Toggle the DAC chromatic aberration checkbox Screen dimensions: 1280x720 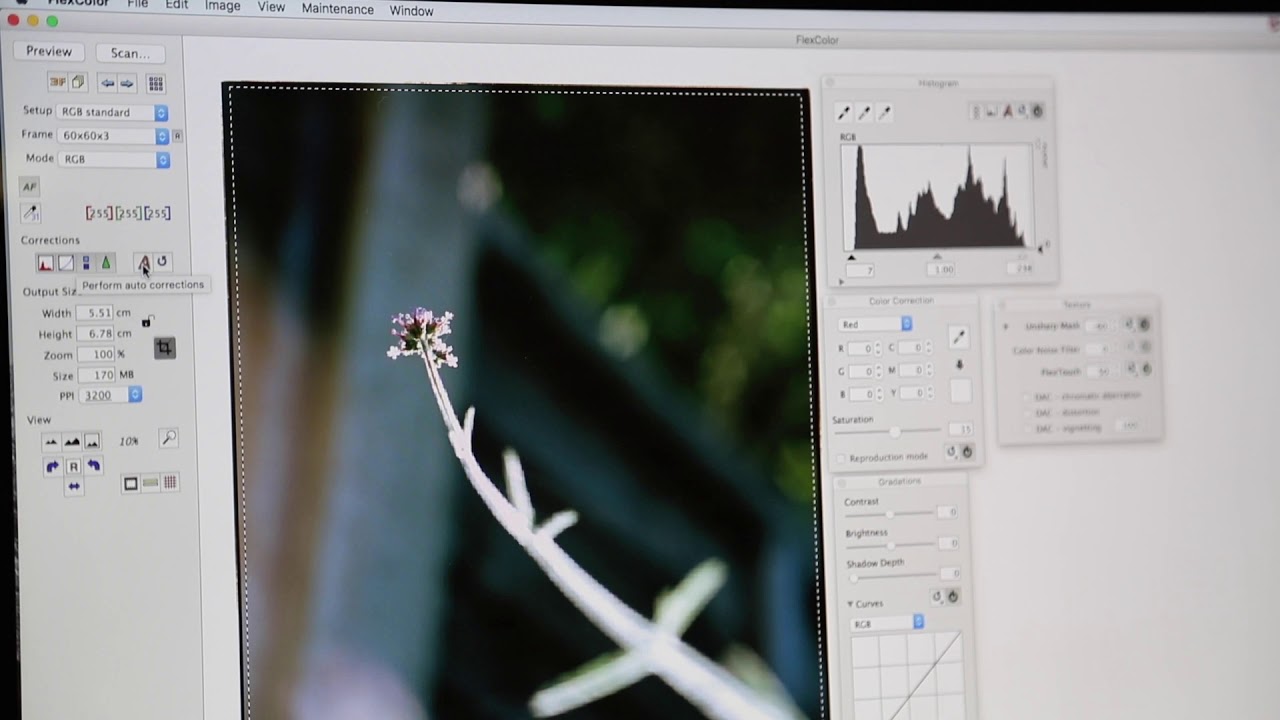pyautogui.click(x=1027, y=396)
